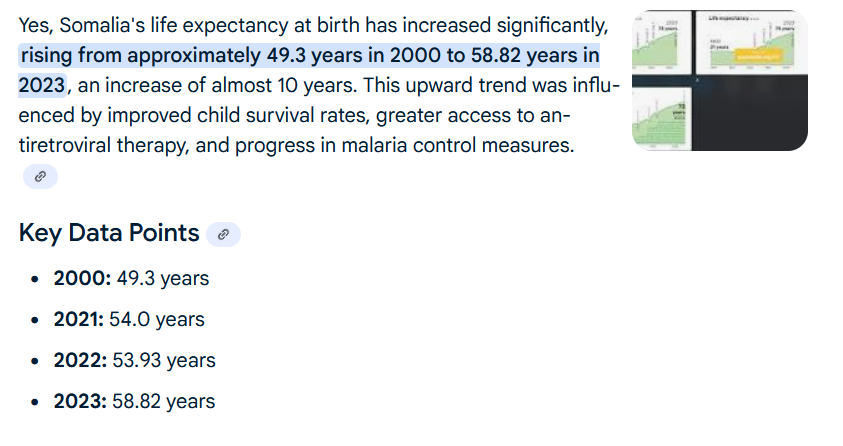This screenshot has width=843, height=446.
Task: Click the link icon below the summary paragraph
Action: point(40,176)
